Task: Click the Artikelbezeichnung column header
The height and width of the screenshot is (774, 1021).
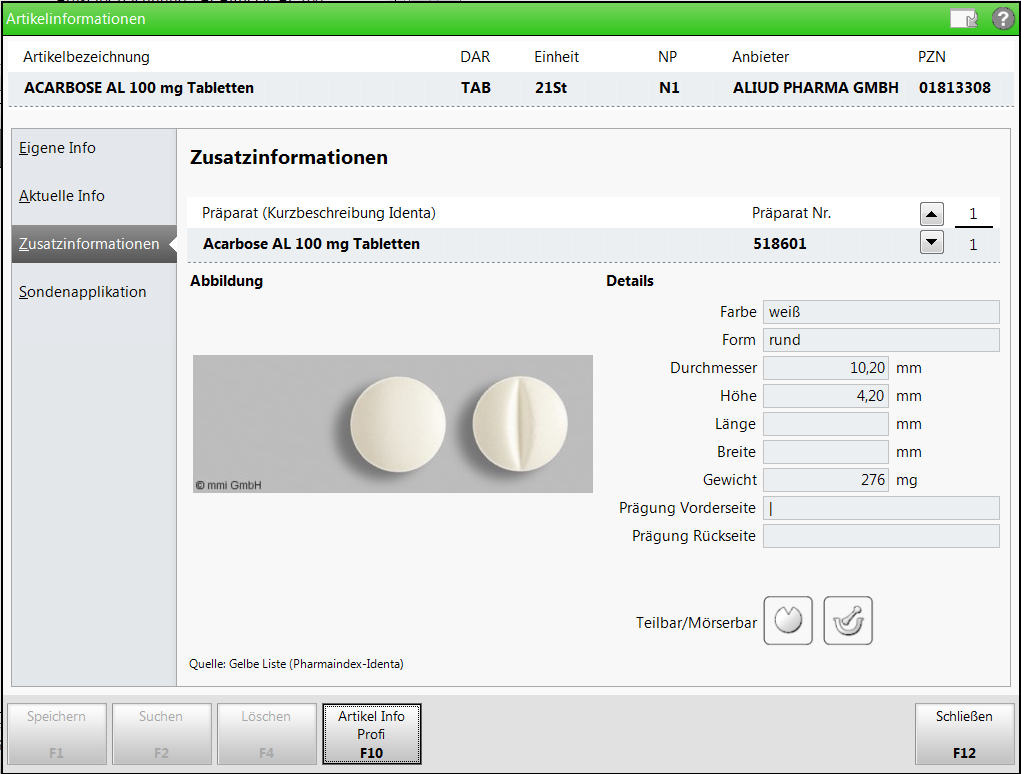Action: click(x=87, y=57)
